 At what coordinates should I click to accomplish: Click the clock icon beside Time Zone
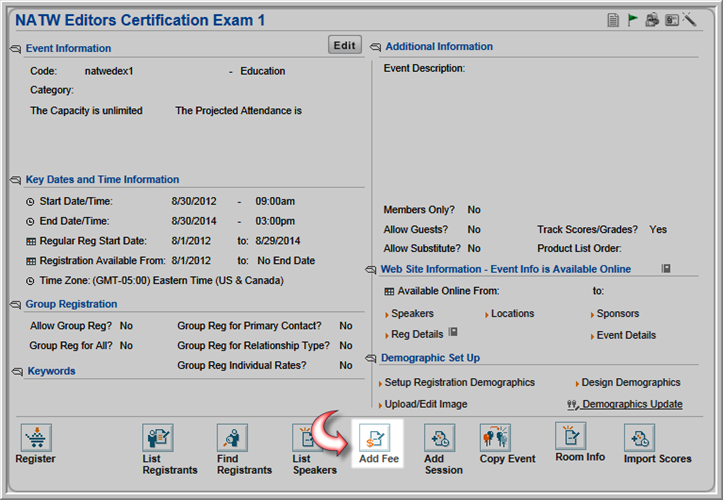[30, 281]
